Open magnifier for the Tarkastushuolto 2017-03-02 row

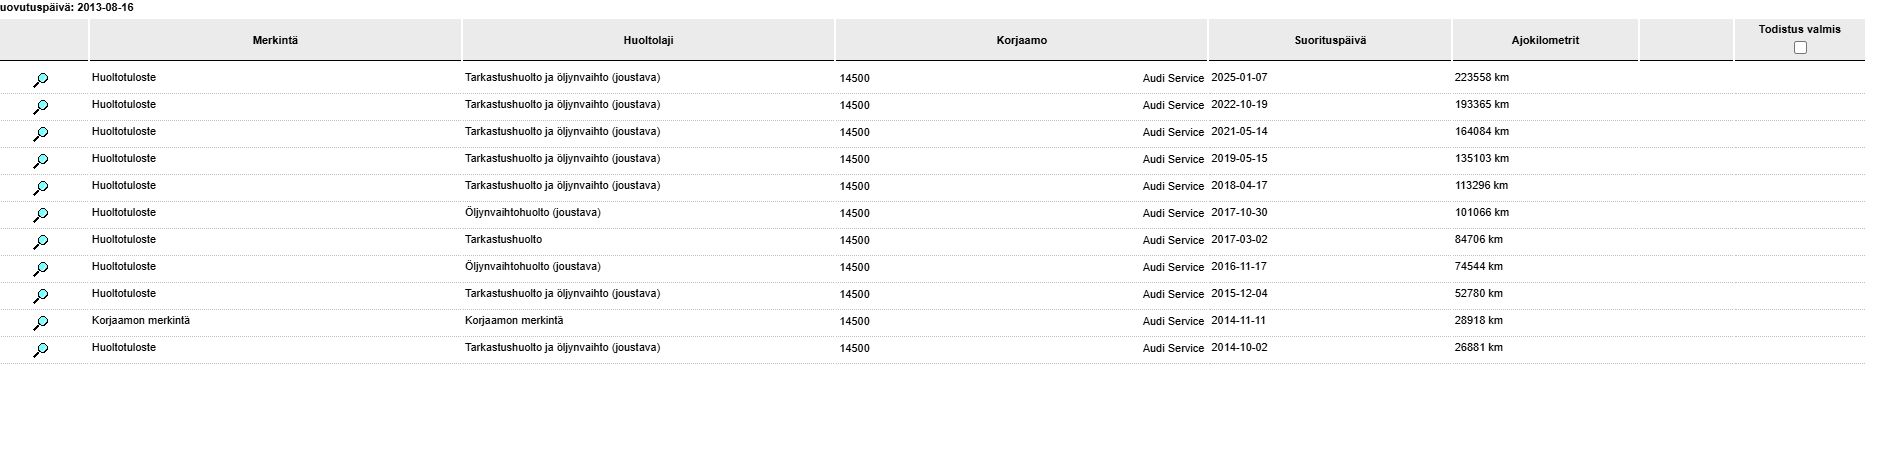point(41,242)
